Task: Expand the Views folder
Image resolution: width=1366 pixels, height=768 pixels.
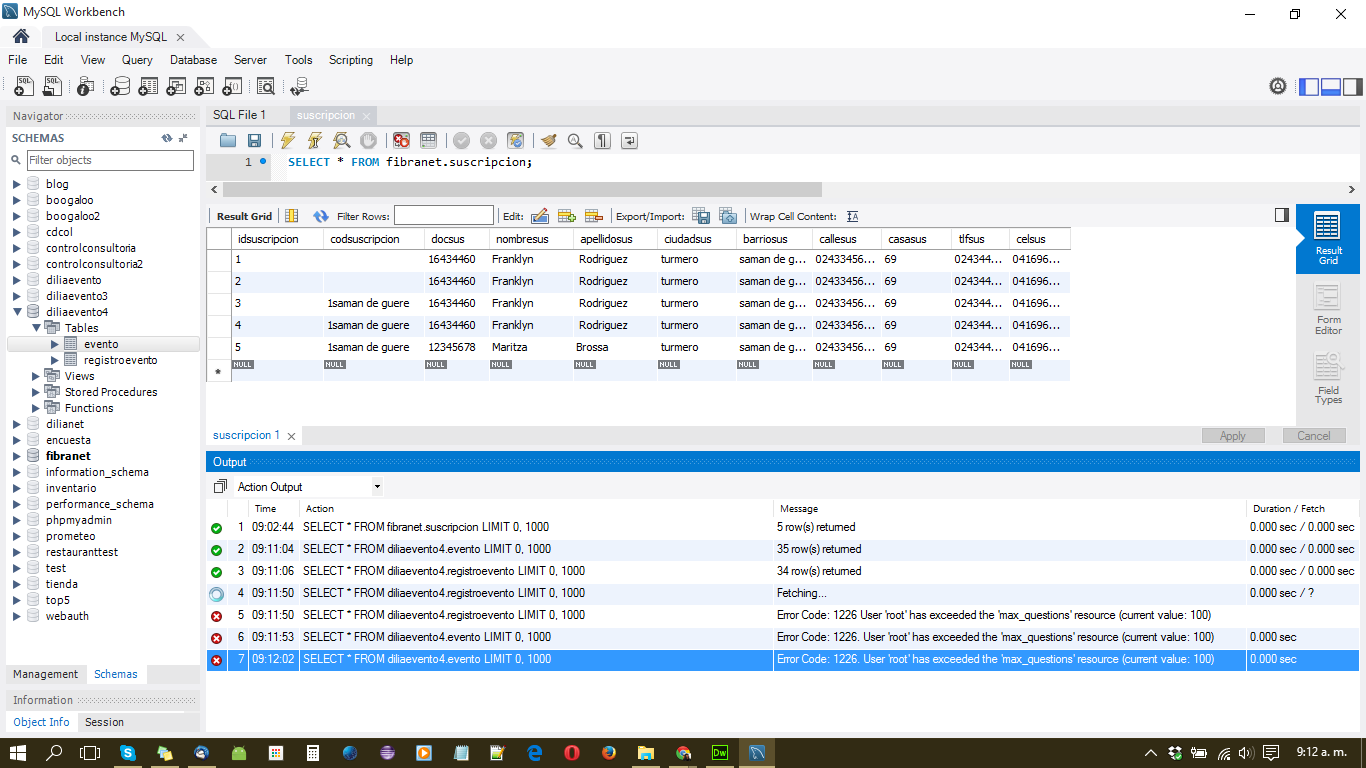Action: tap(36, 376)
